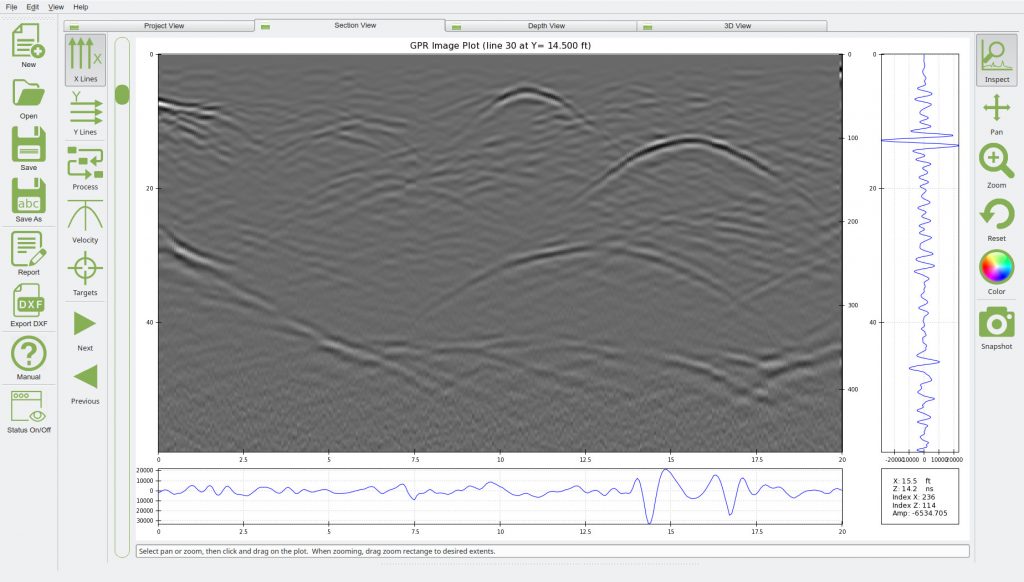Click the New project icon

coord(28,42)
